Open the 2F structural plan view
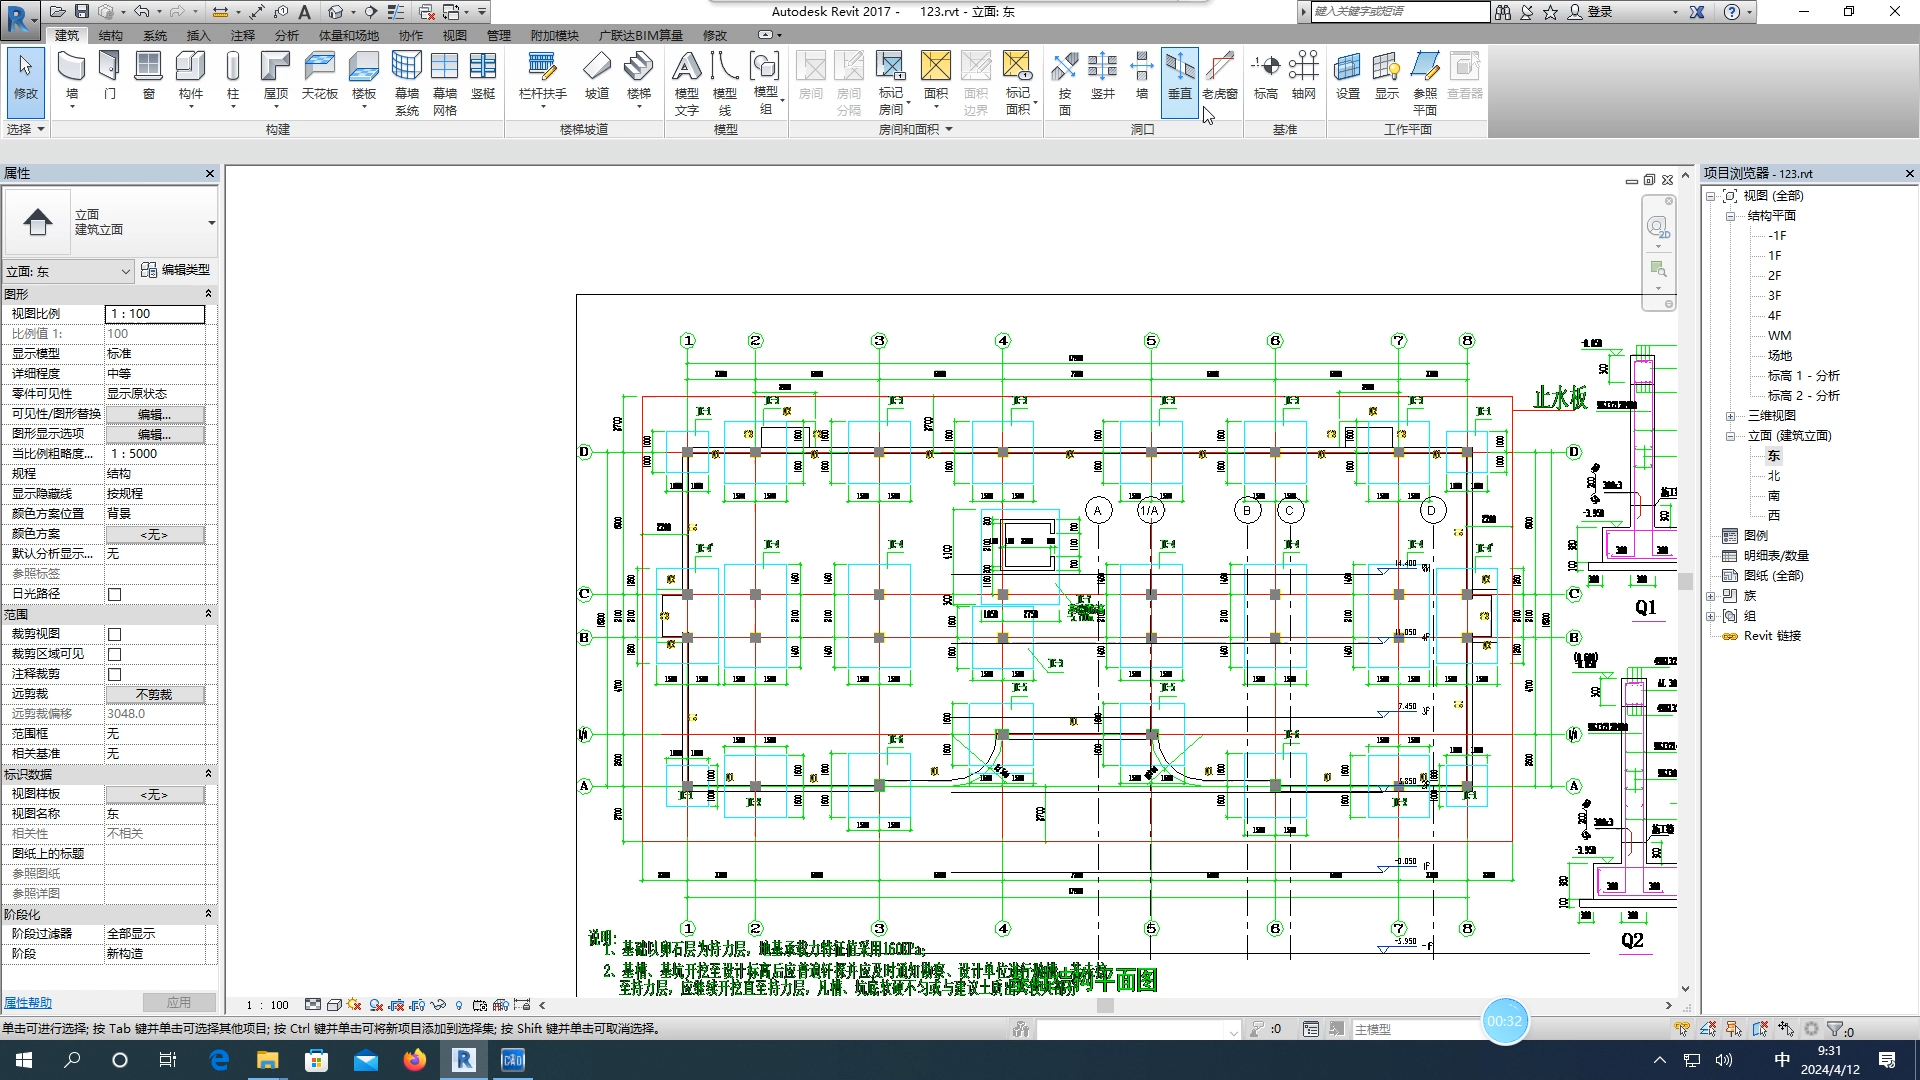 point(1774,276)
